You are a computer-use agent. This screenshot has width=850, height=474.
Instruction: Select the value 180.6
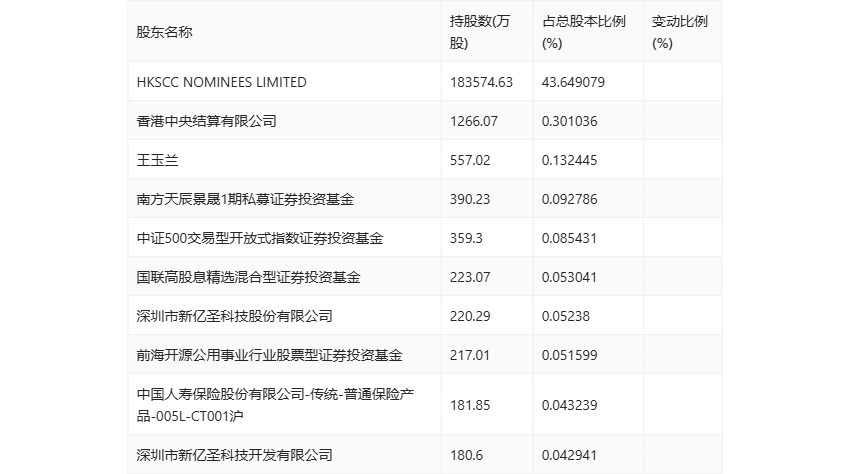(466, 455)
